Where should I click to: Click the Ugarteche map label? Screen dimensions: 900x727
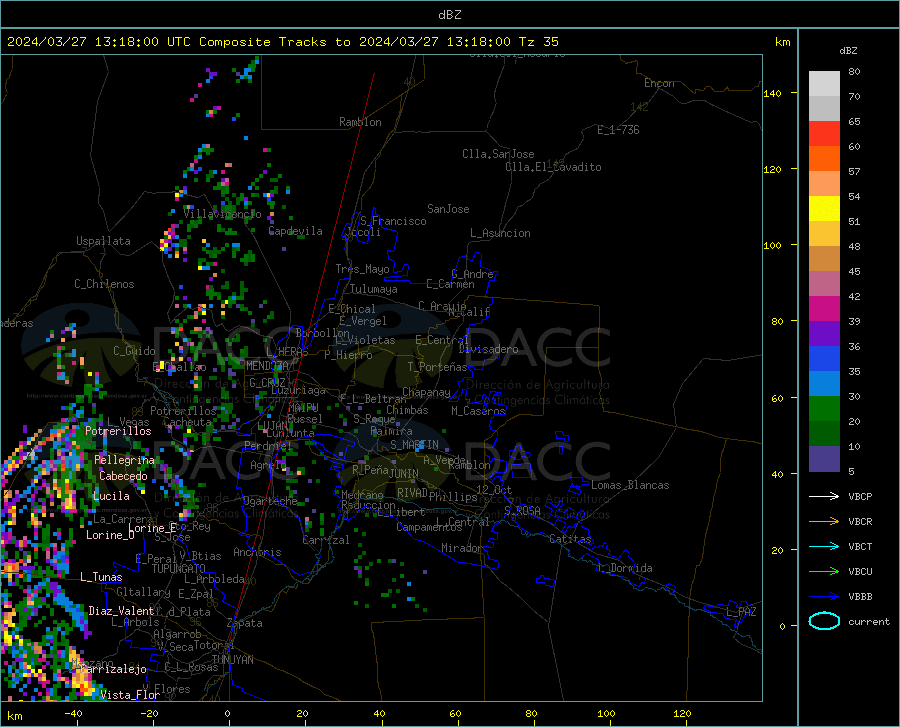(x=270, y=501)
